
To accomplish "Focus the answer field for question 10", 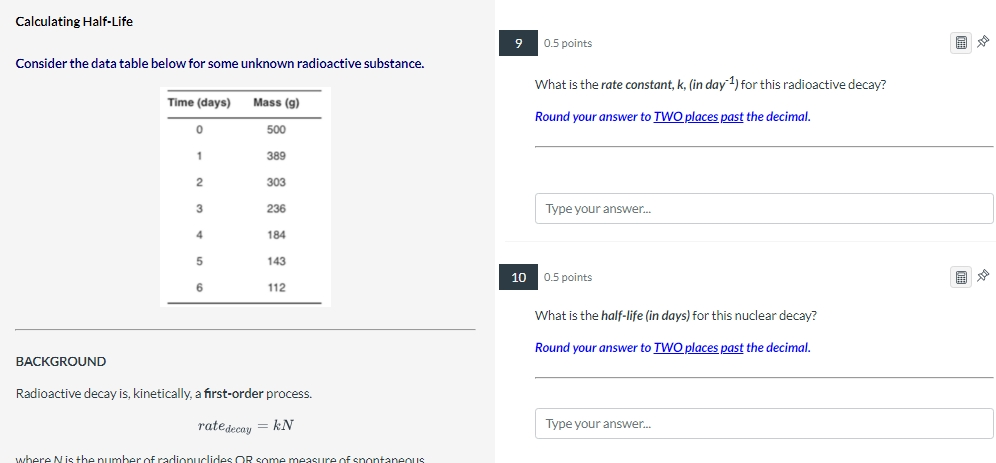I will [764, 424].
